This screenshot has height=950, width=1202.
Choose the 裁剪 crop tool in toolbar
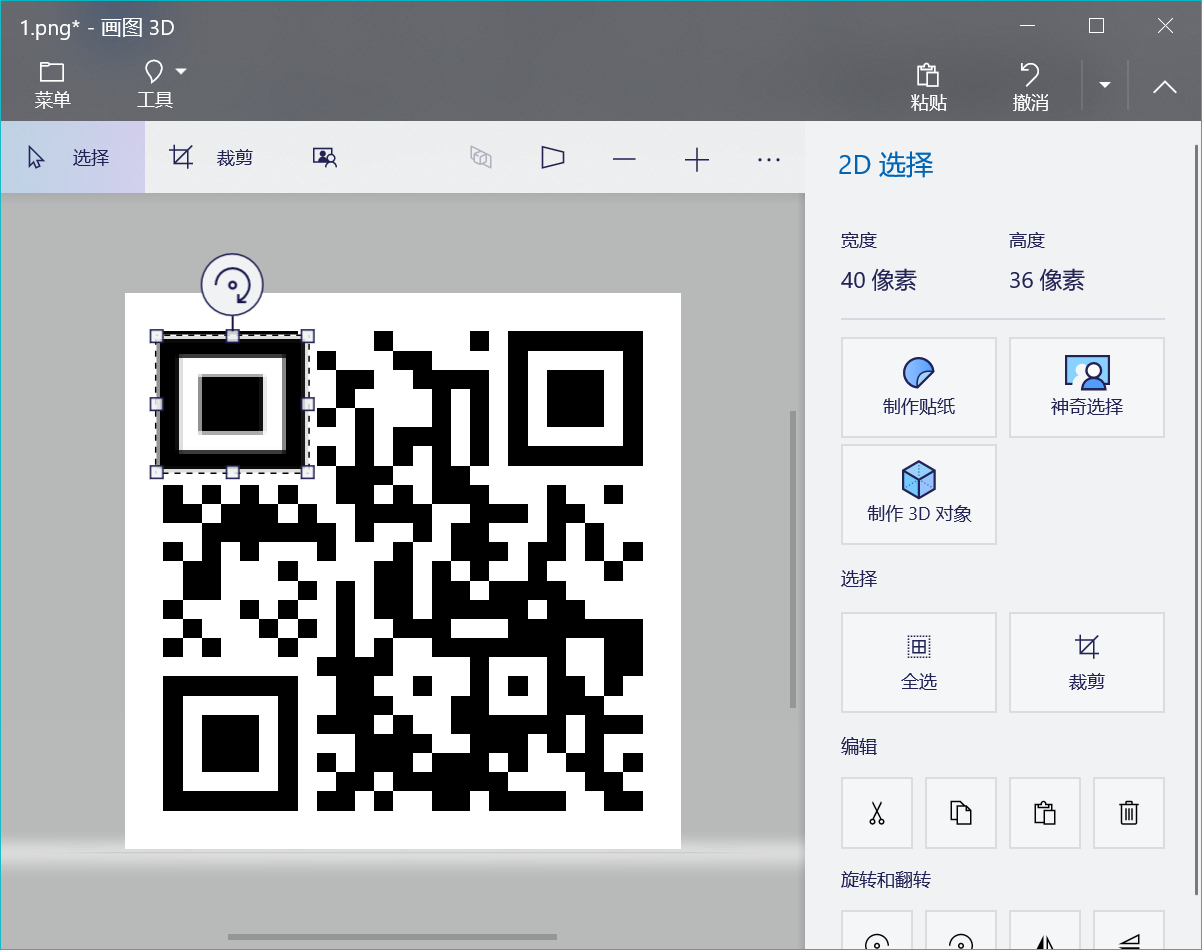[x=211, y=157]
